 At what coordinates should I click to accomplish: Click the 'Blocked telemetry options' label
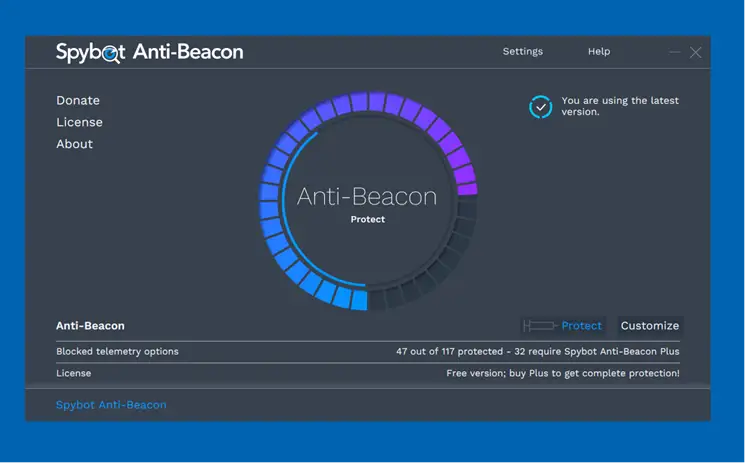pyautogui.click(x=117, y=351)
